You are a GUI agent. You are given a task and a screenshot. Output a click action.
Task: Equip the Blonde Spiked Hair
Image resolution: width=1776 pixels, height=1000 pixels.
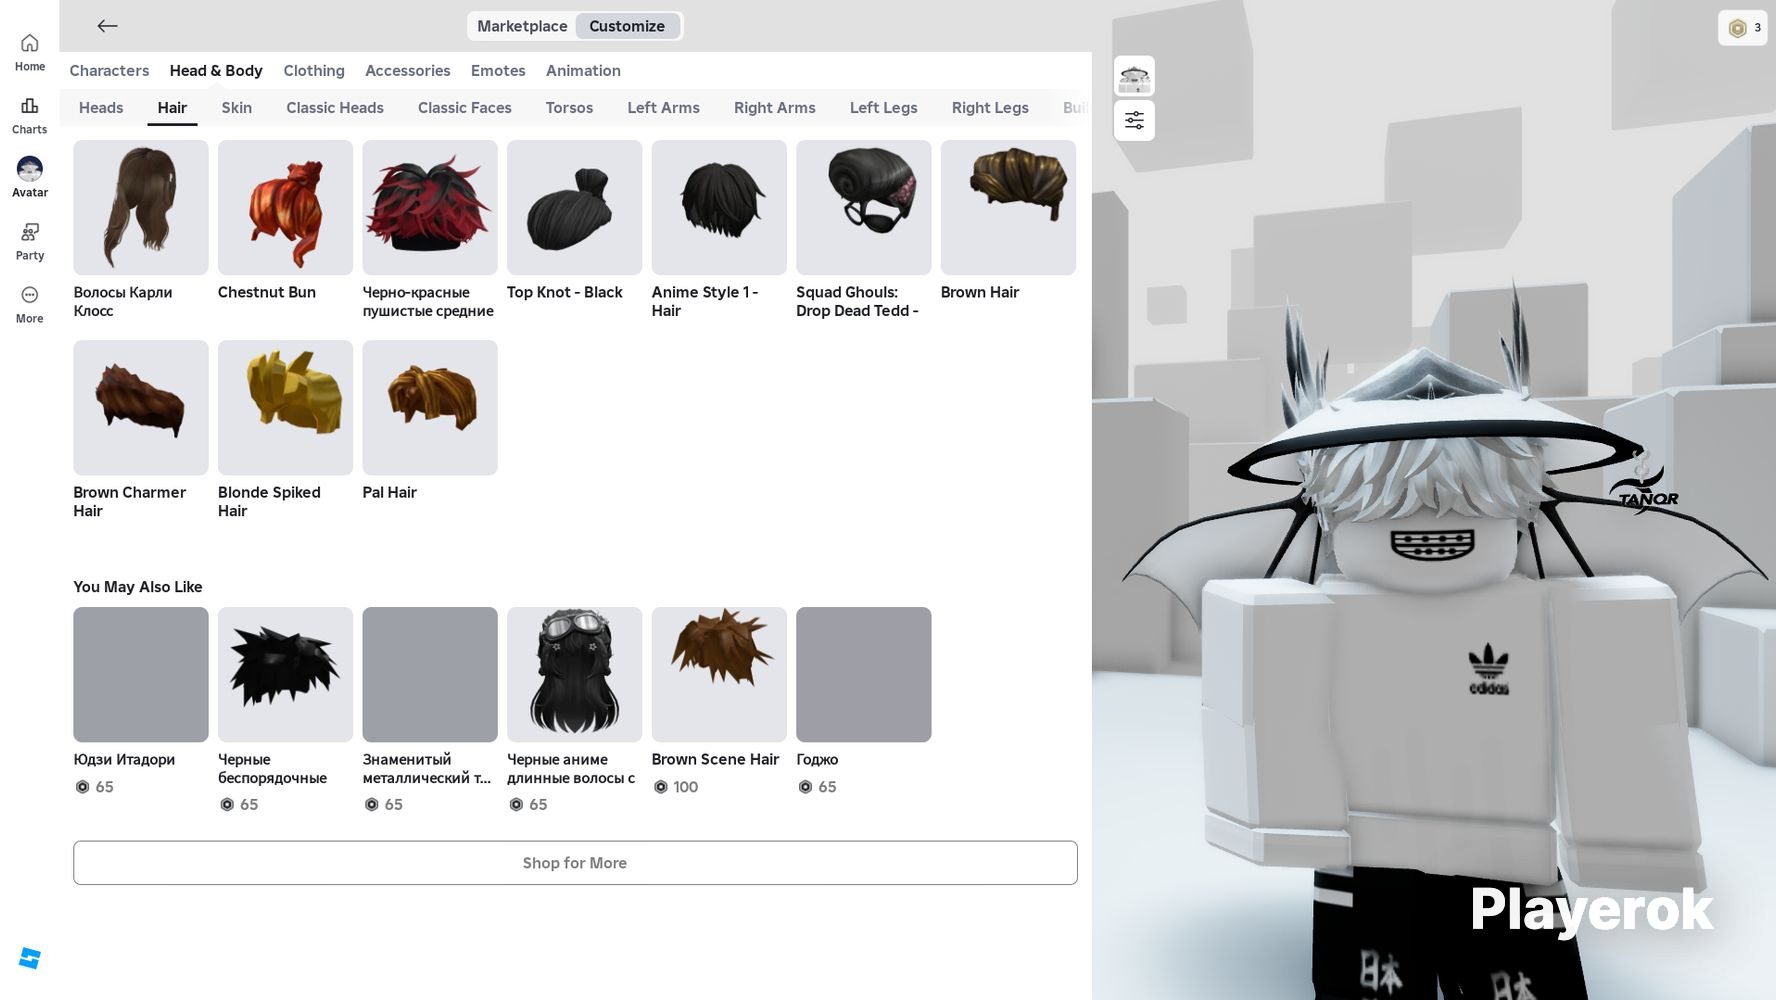pyautogui.click(x=286, y=407)
